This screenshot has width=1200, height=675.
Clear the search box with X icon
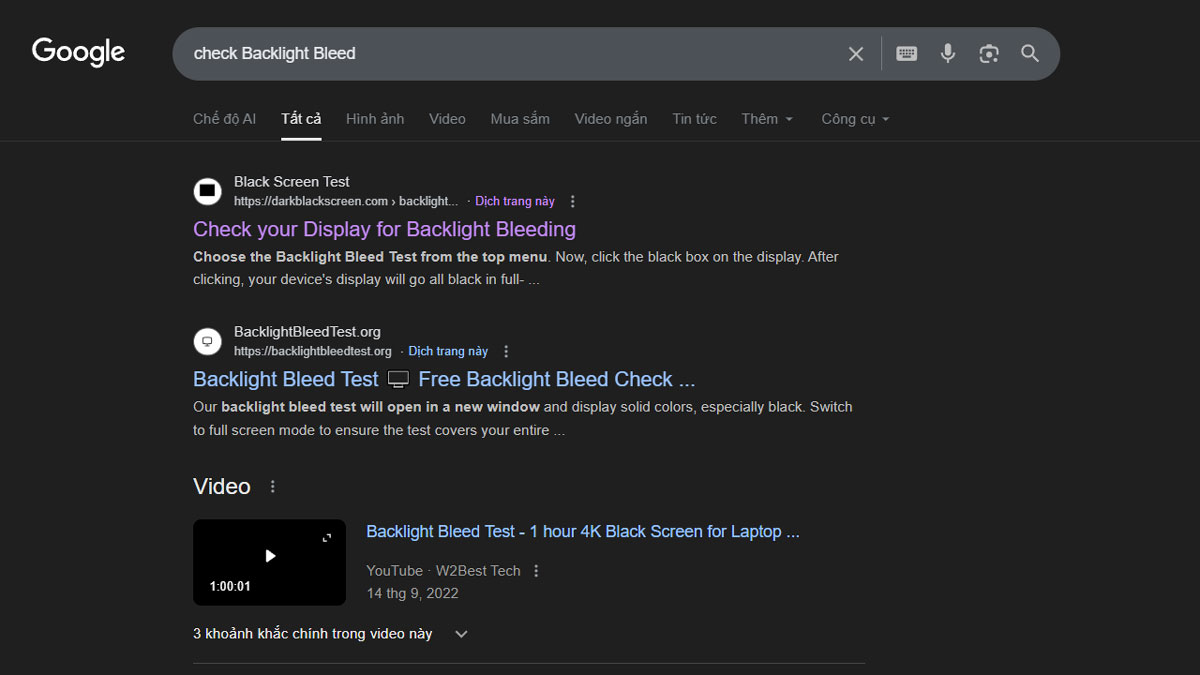pyautogui.click(x=855, y=54)
